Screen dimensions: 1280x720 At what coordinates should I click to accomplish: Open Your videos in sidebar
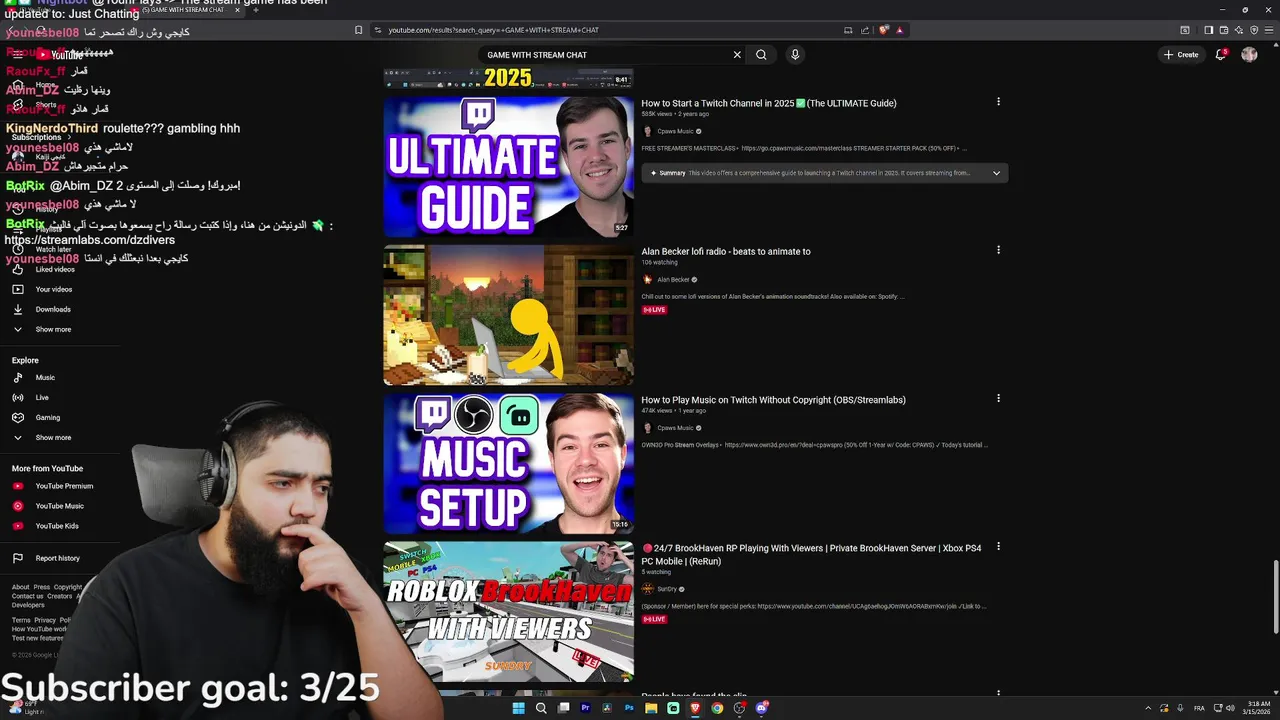tap(54, 289)
